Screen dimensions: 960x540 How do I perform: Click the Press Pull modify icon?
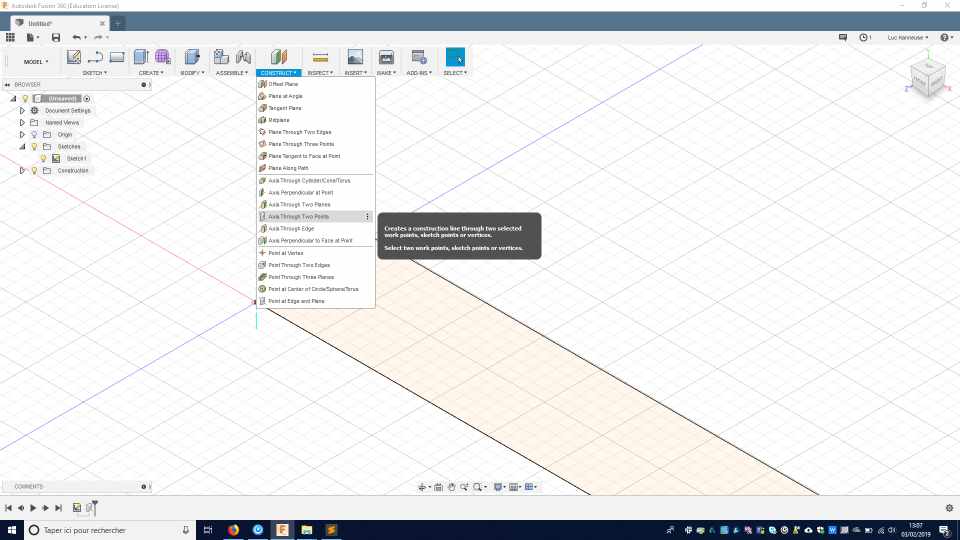(192, 57)
